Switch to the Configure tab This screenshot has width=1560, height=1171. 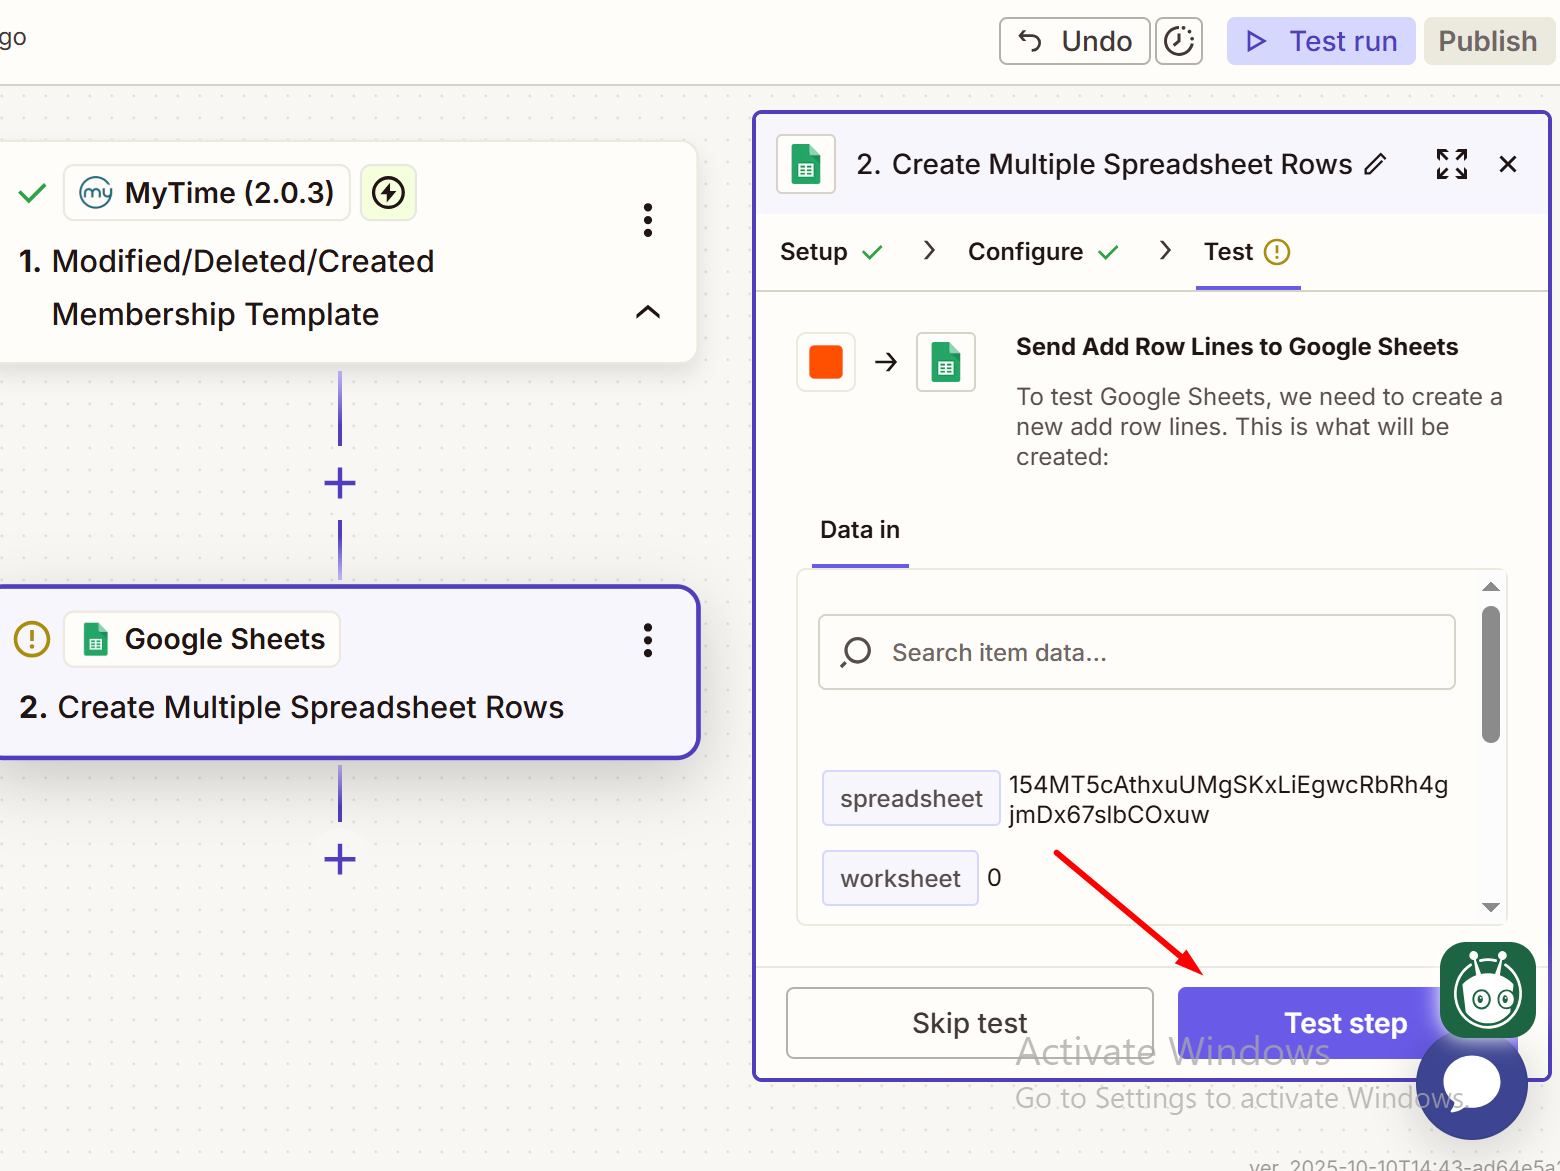click(1043, 252)
